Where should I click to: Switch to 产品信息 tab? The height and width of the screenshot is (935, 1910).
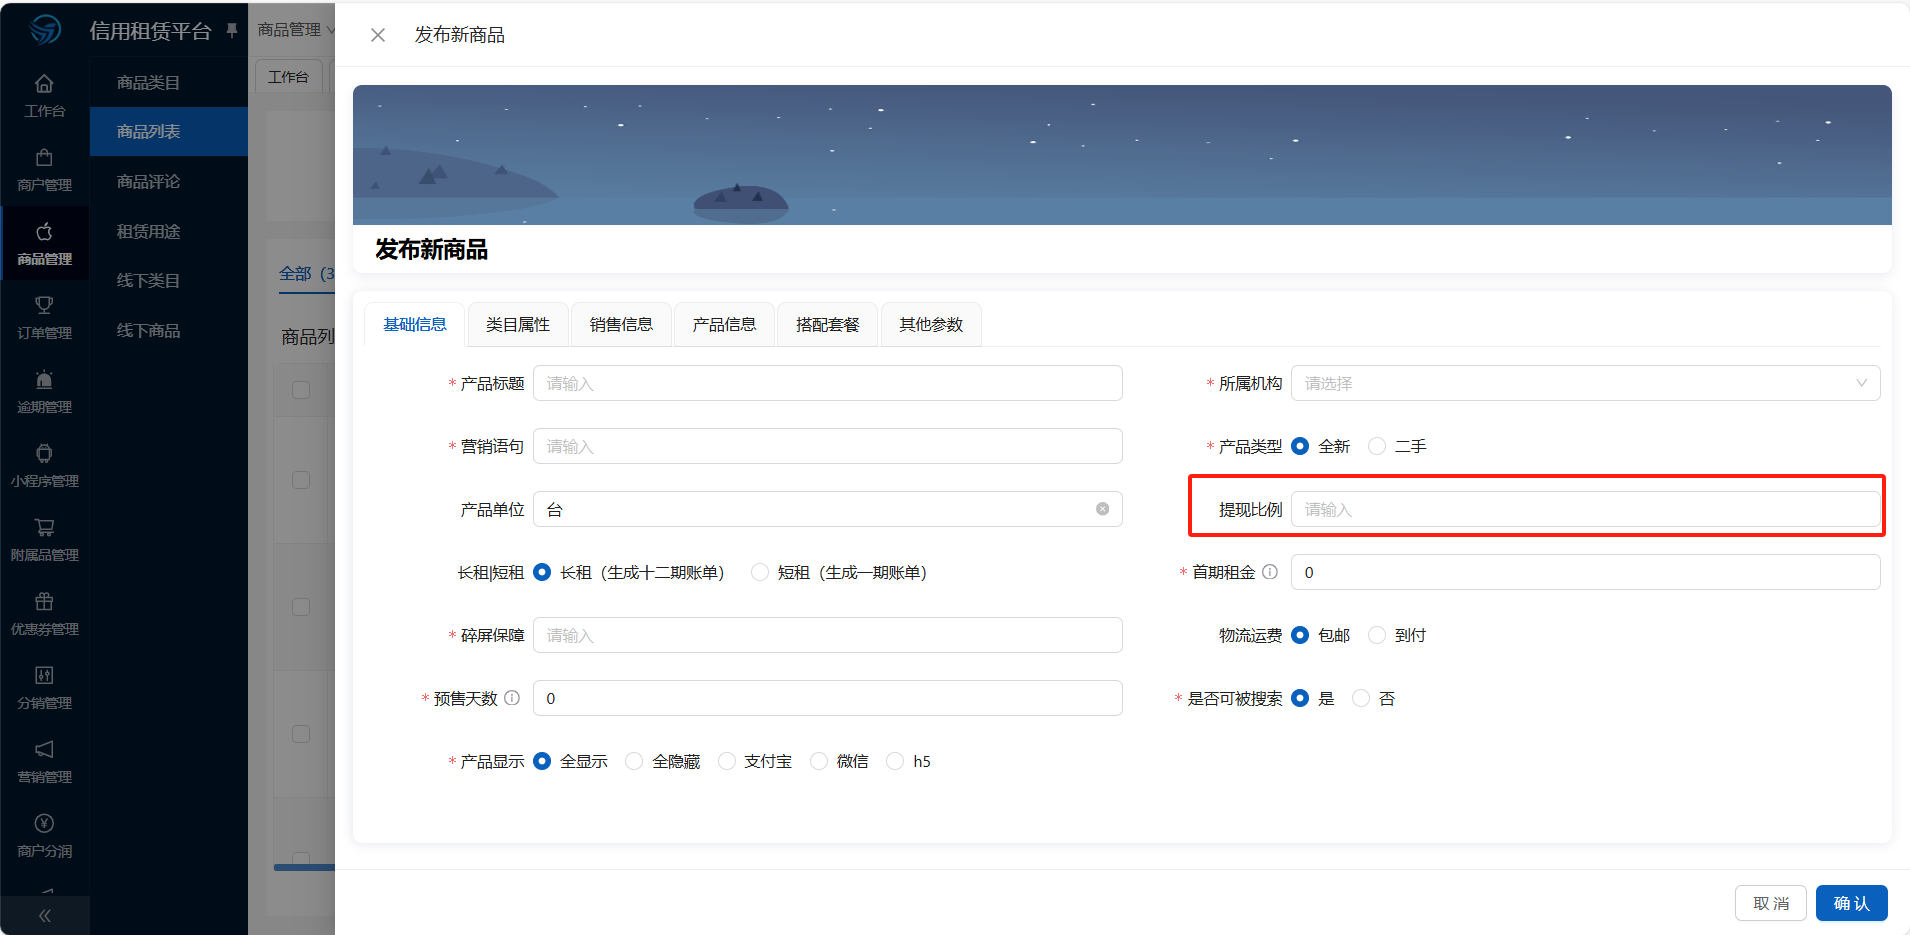click(x=724, y=324)
